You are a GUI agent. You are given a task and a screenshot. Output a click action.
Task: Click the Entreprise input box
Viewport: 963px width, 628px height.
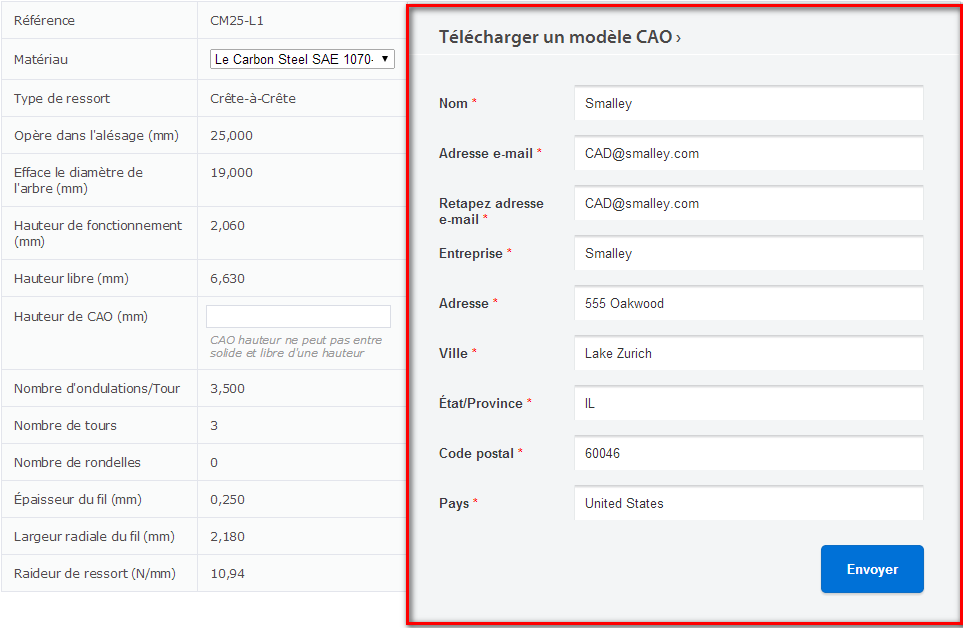pyautogui.click(x=748, y=254)
